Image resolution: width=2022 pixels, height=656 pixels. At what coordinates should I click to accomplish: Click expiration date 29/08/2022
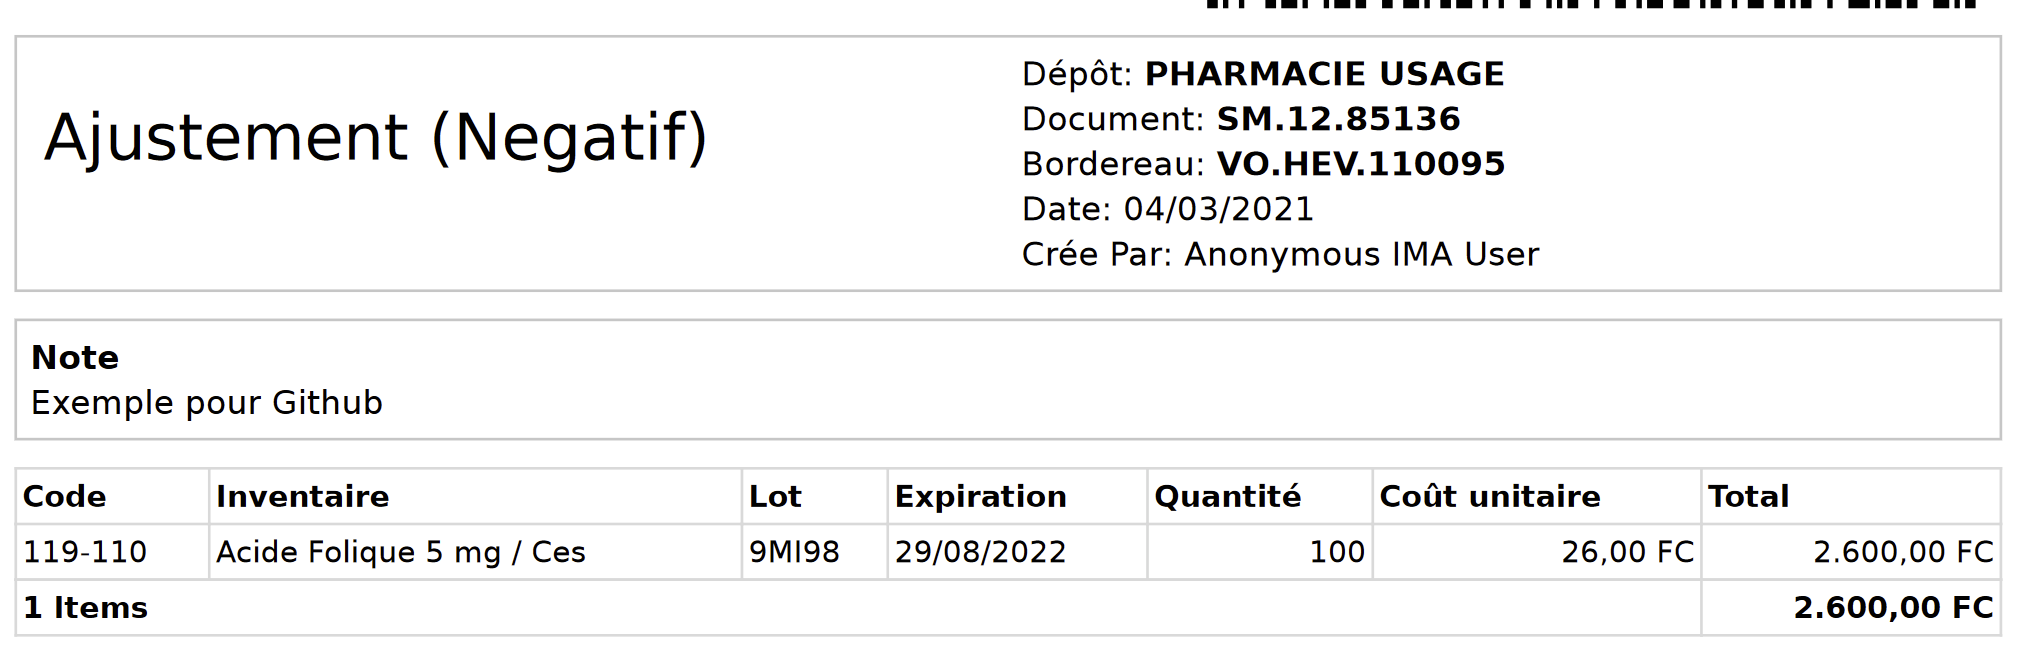point(980,552)
